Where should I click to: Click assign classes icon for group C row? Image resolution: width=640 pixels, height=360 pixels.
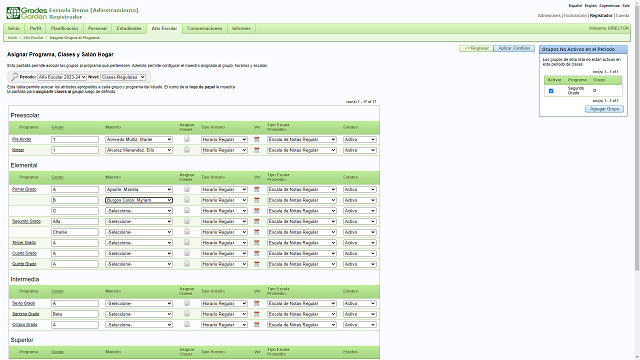187,210
